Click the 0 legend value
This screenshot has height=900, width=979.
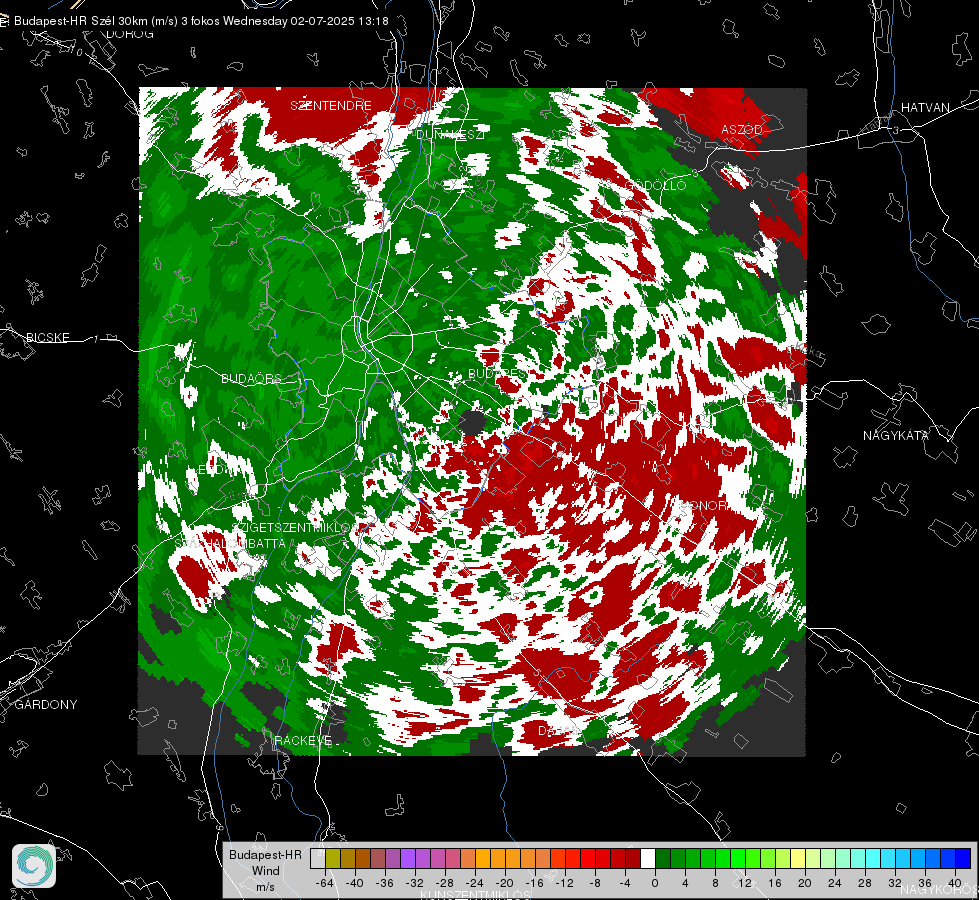click(x=655, y=883)
